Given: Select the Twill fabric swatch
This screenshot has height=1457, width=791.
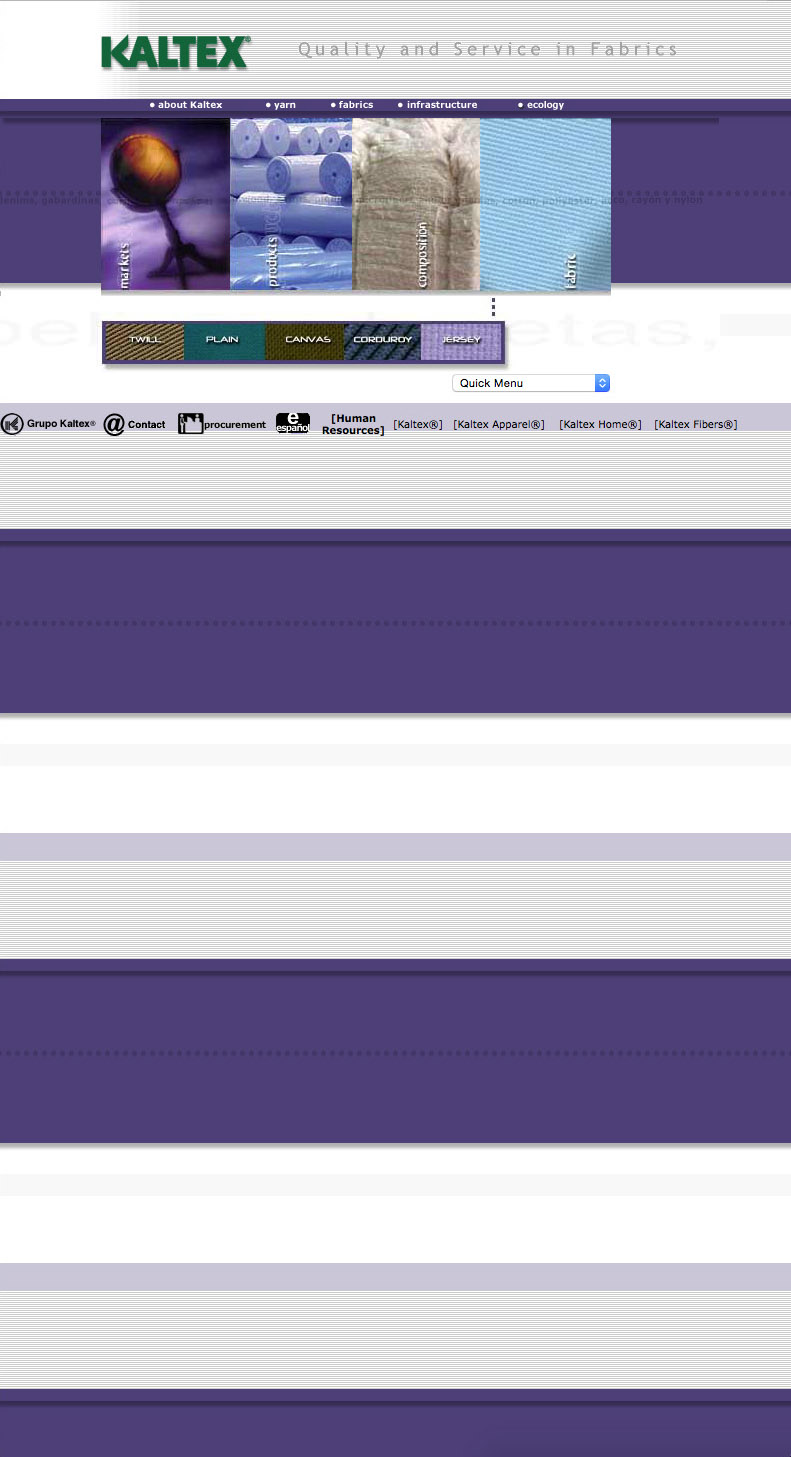Looking at the screenshot, I should tap(144, 341).
